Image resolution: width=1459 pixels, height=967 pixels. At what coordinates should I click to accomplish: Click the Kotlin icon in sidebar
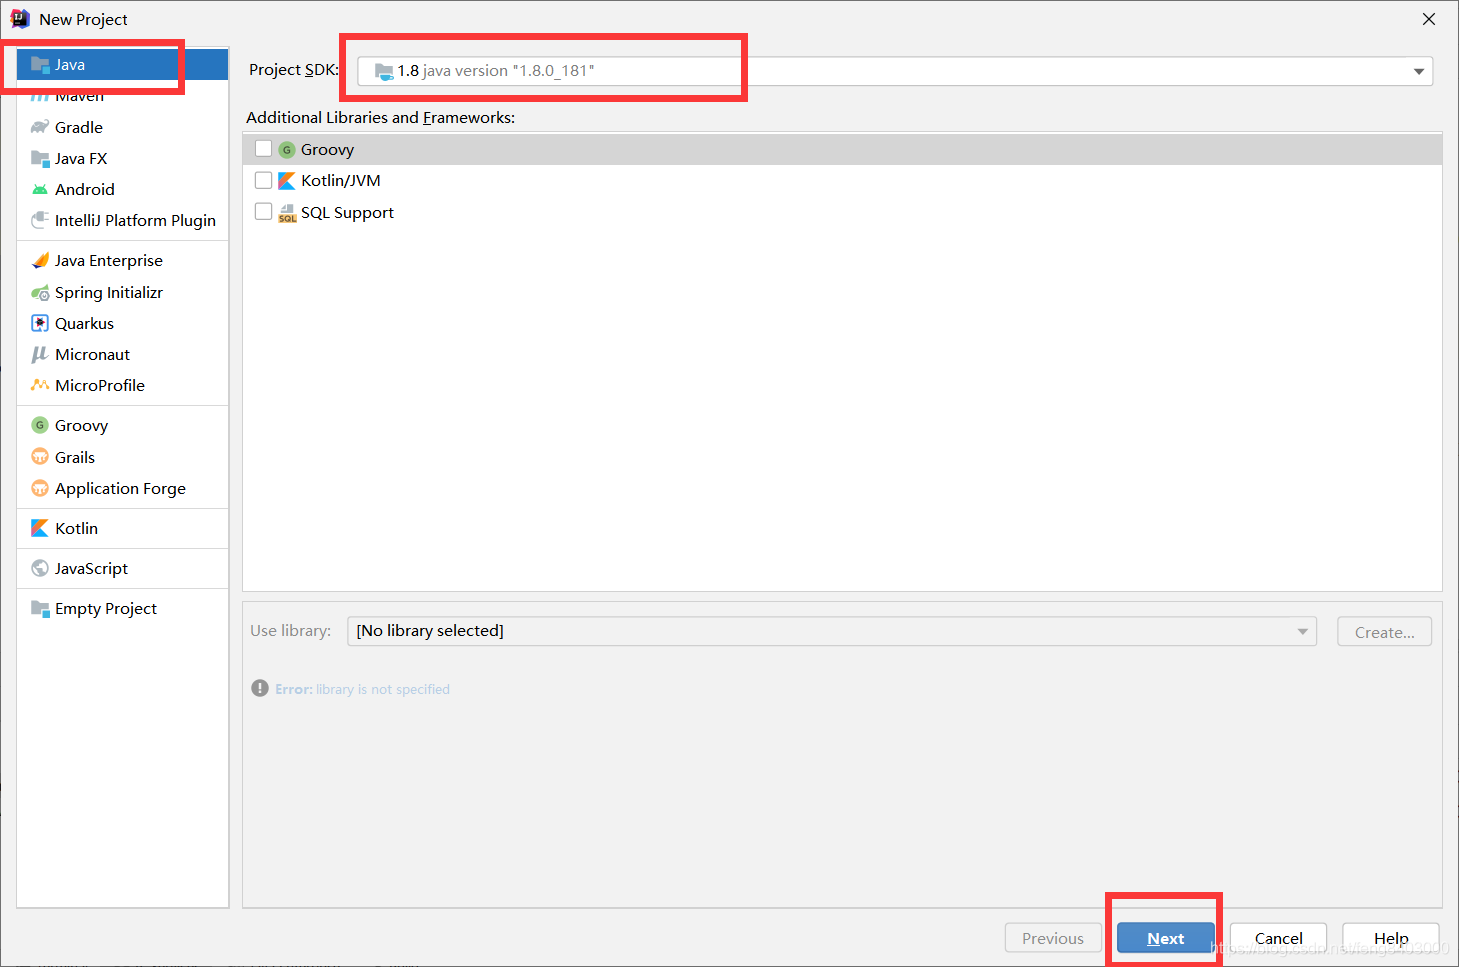coord(40,528)
